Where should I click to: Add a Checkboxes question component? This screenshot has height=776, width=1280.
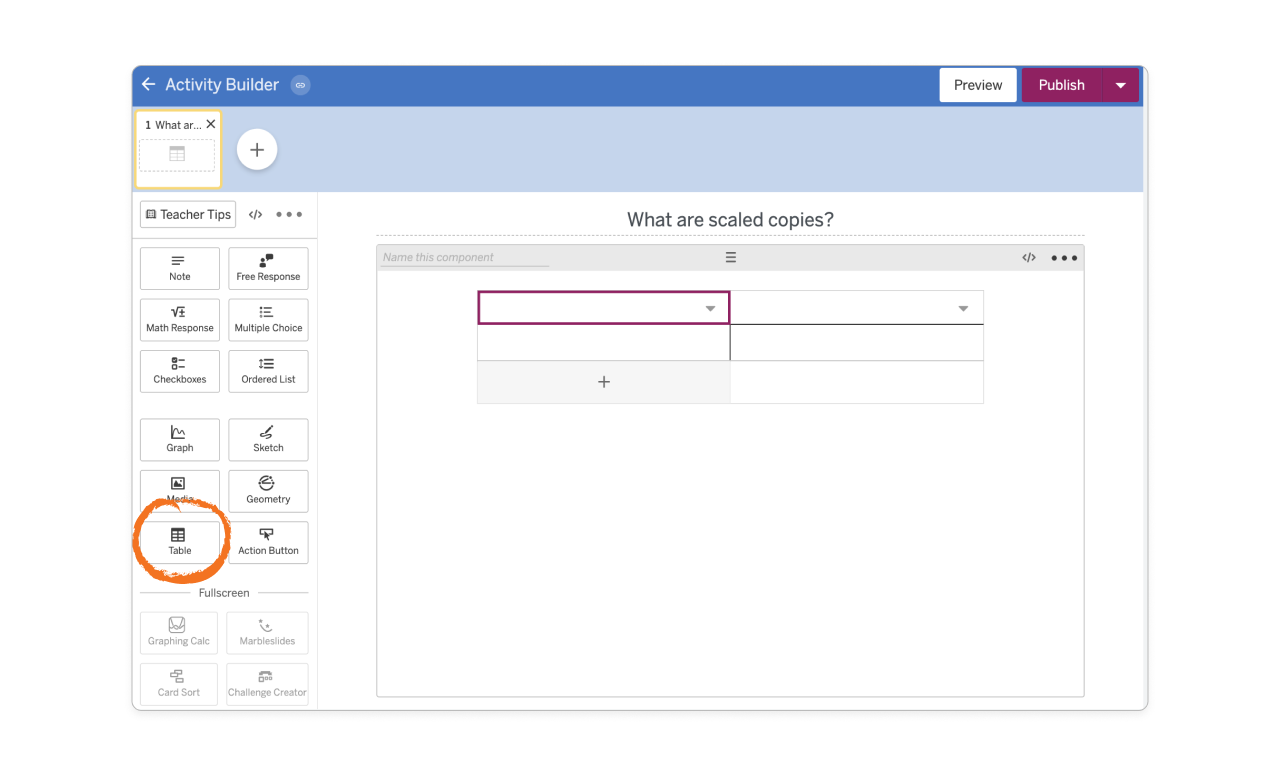coord(179,371)
